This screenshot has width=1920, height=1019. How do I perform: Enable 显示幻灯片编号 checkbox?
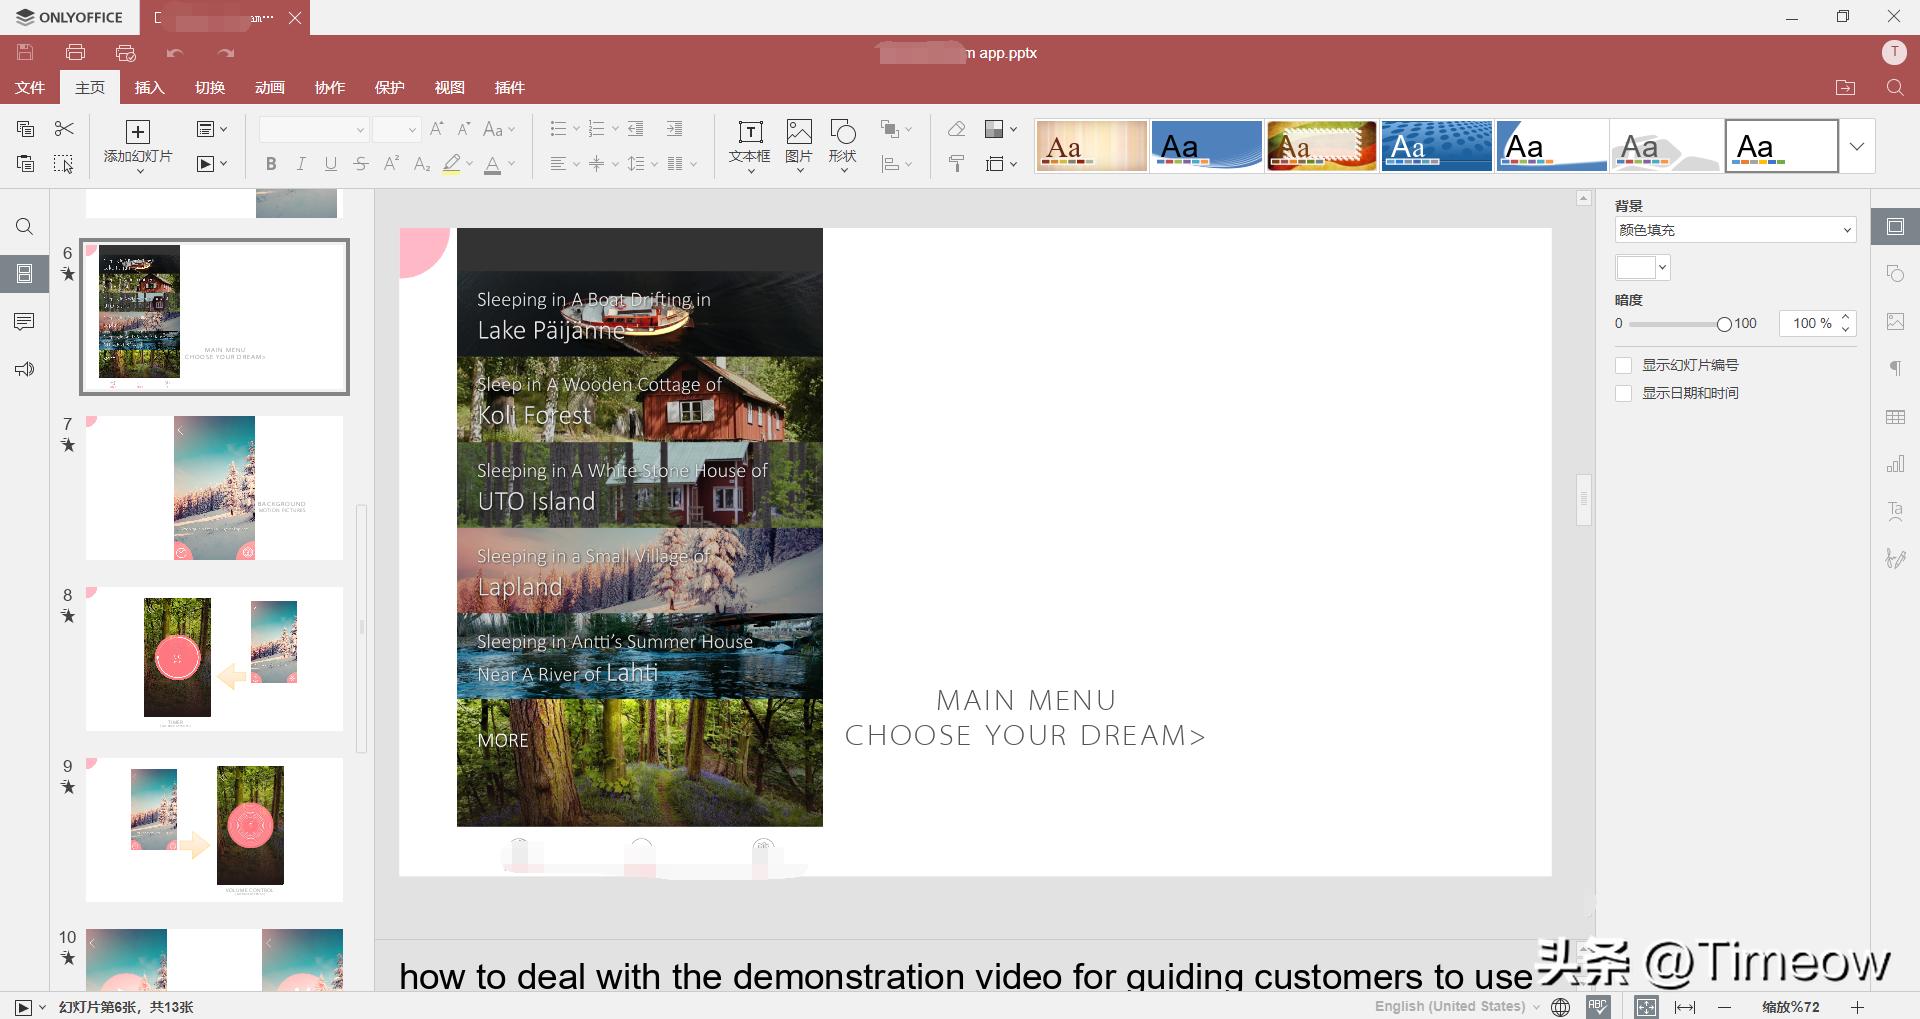(1624, 366)
